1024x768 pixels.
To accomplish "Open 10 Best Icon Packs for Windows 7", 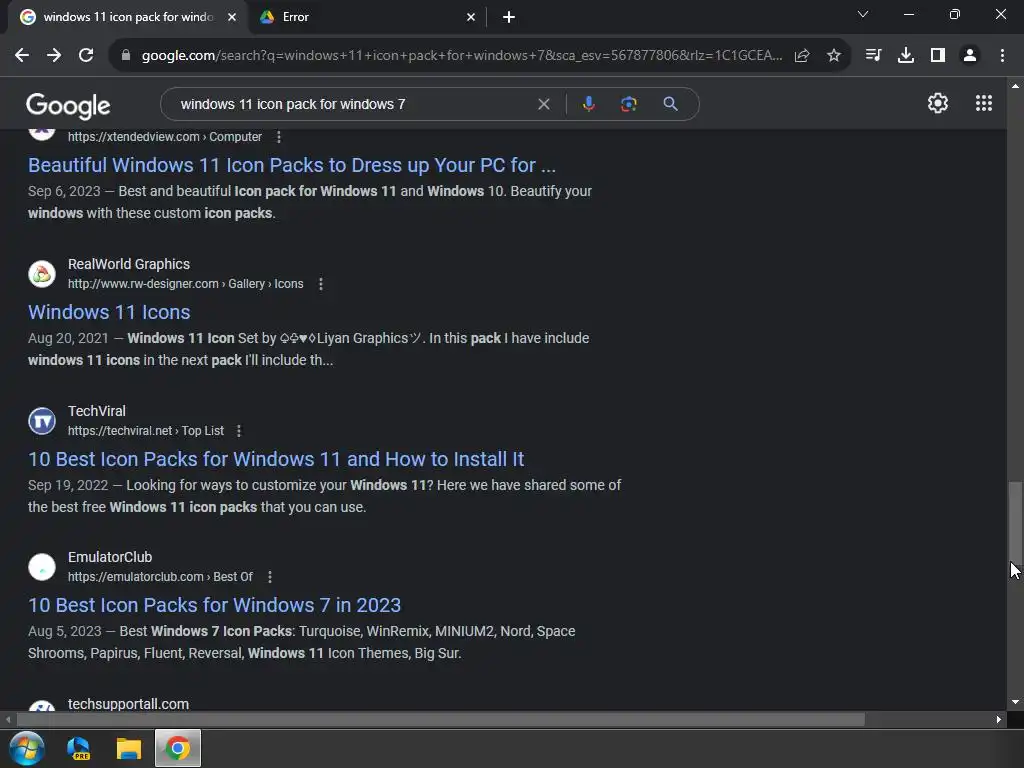I will coord(214,605).
